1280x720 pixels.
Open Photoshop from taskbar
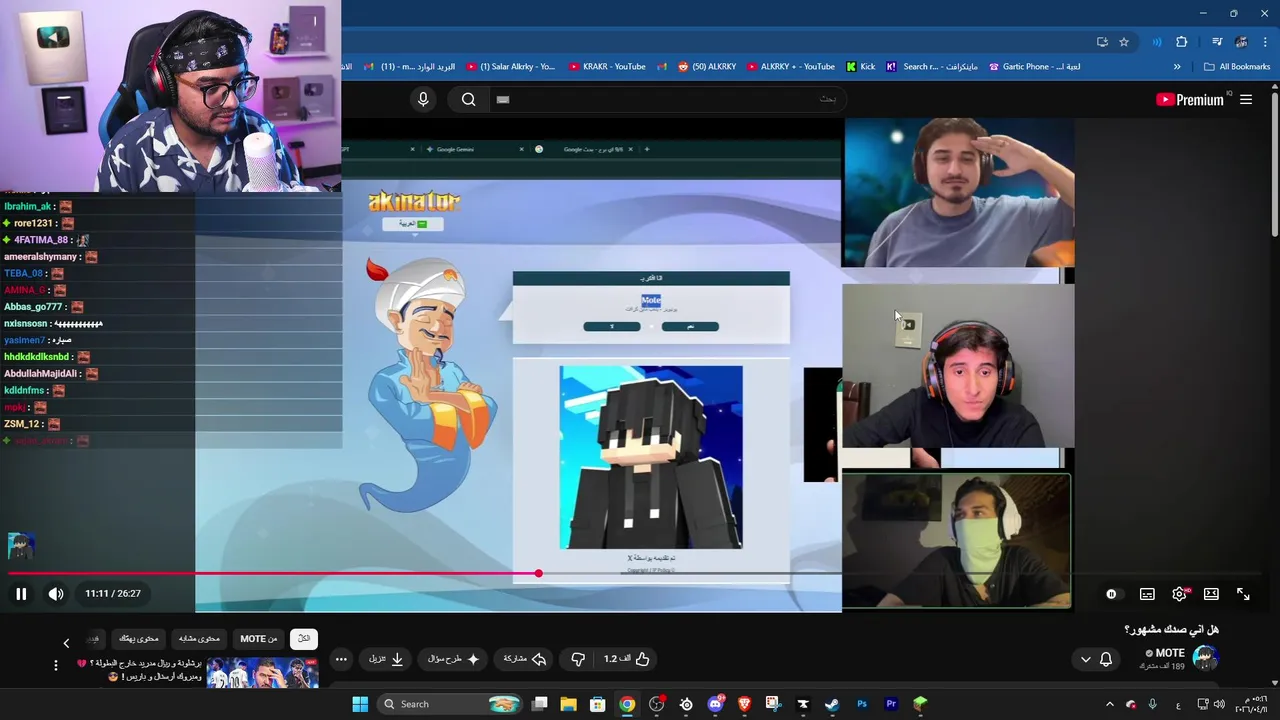862,704
